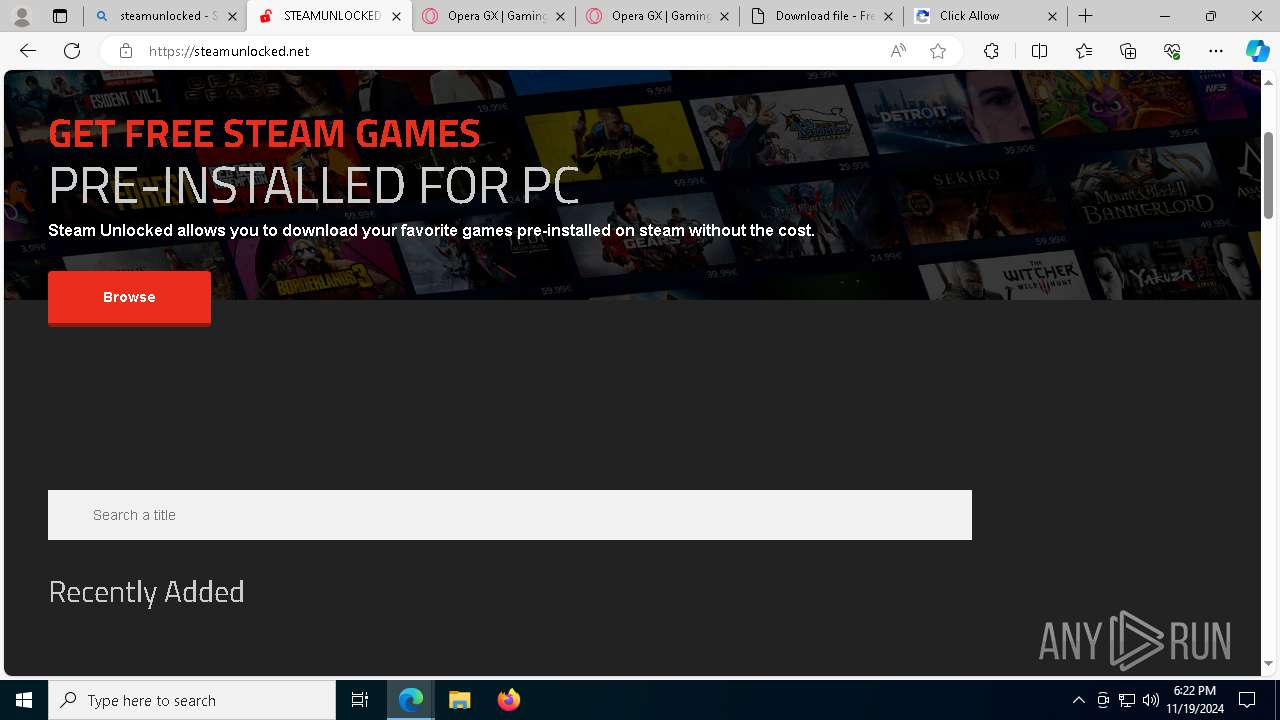Toggle split screen view icon
The height and width of the screenshot is (720, 1280).
tap(1039, 51)
